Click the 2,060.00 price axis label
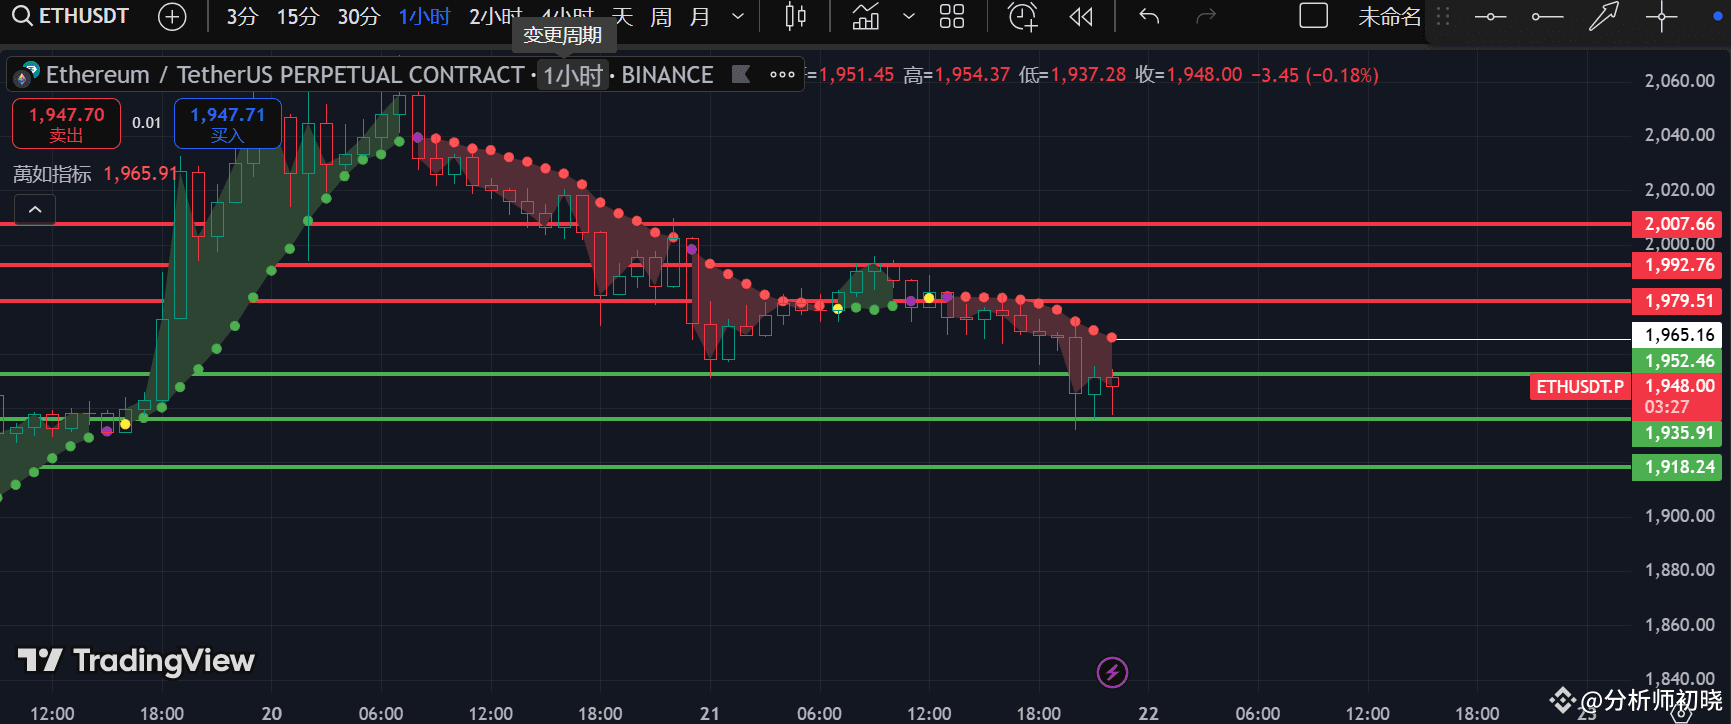The width and height of the screenshot is (1731, 724). 1679,81
